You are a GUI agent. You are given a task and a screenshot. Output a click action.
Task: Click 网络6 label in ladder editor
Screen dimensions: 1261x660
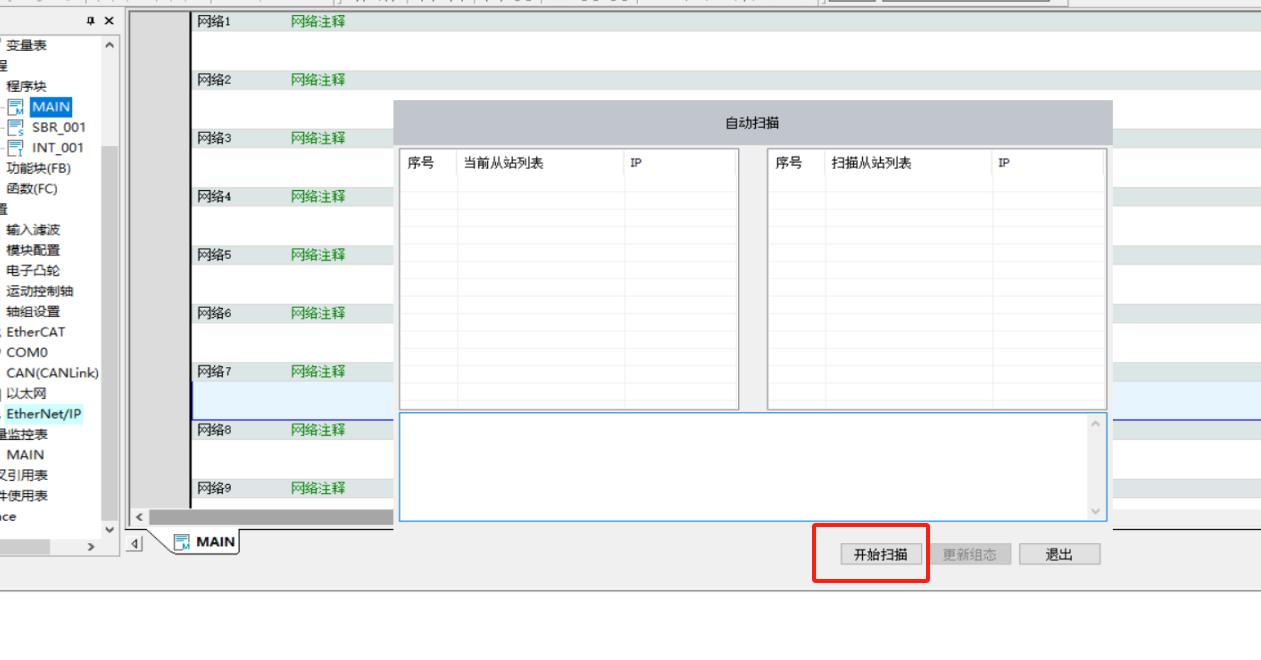pos(214,313)
